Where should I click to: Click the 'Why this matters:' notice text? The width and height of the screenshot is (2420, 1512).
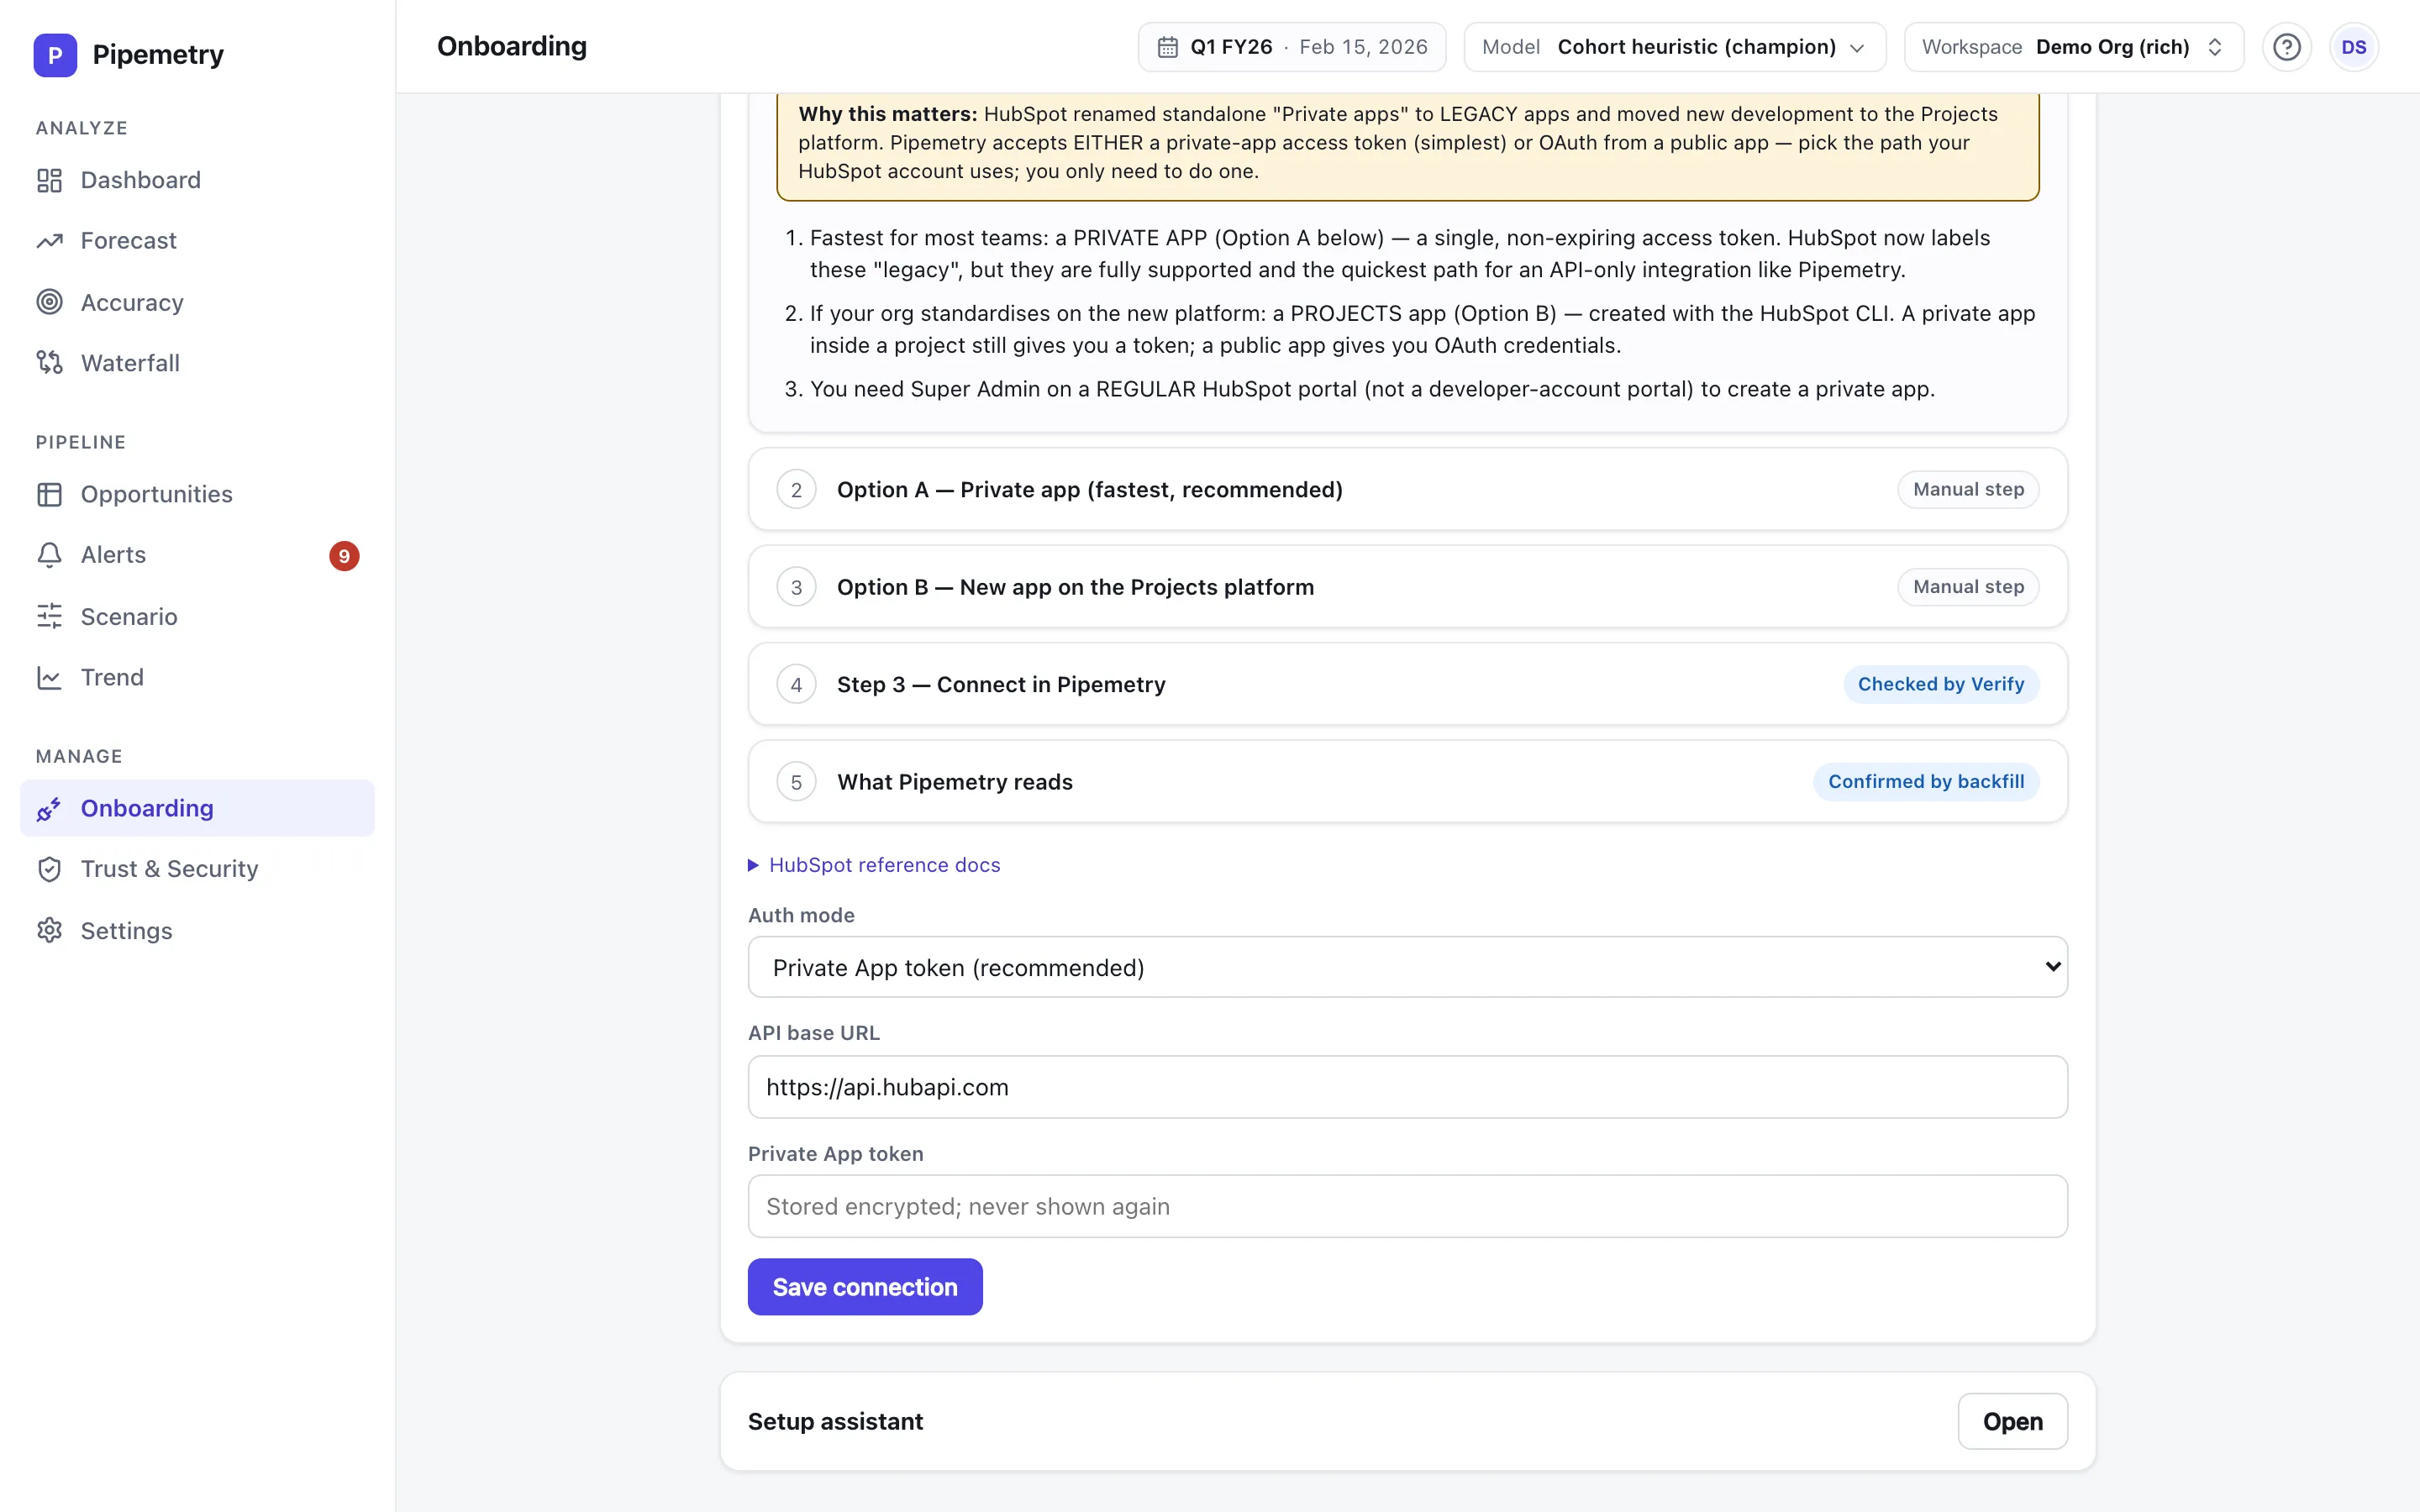887,114
